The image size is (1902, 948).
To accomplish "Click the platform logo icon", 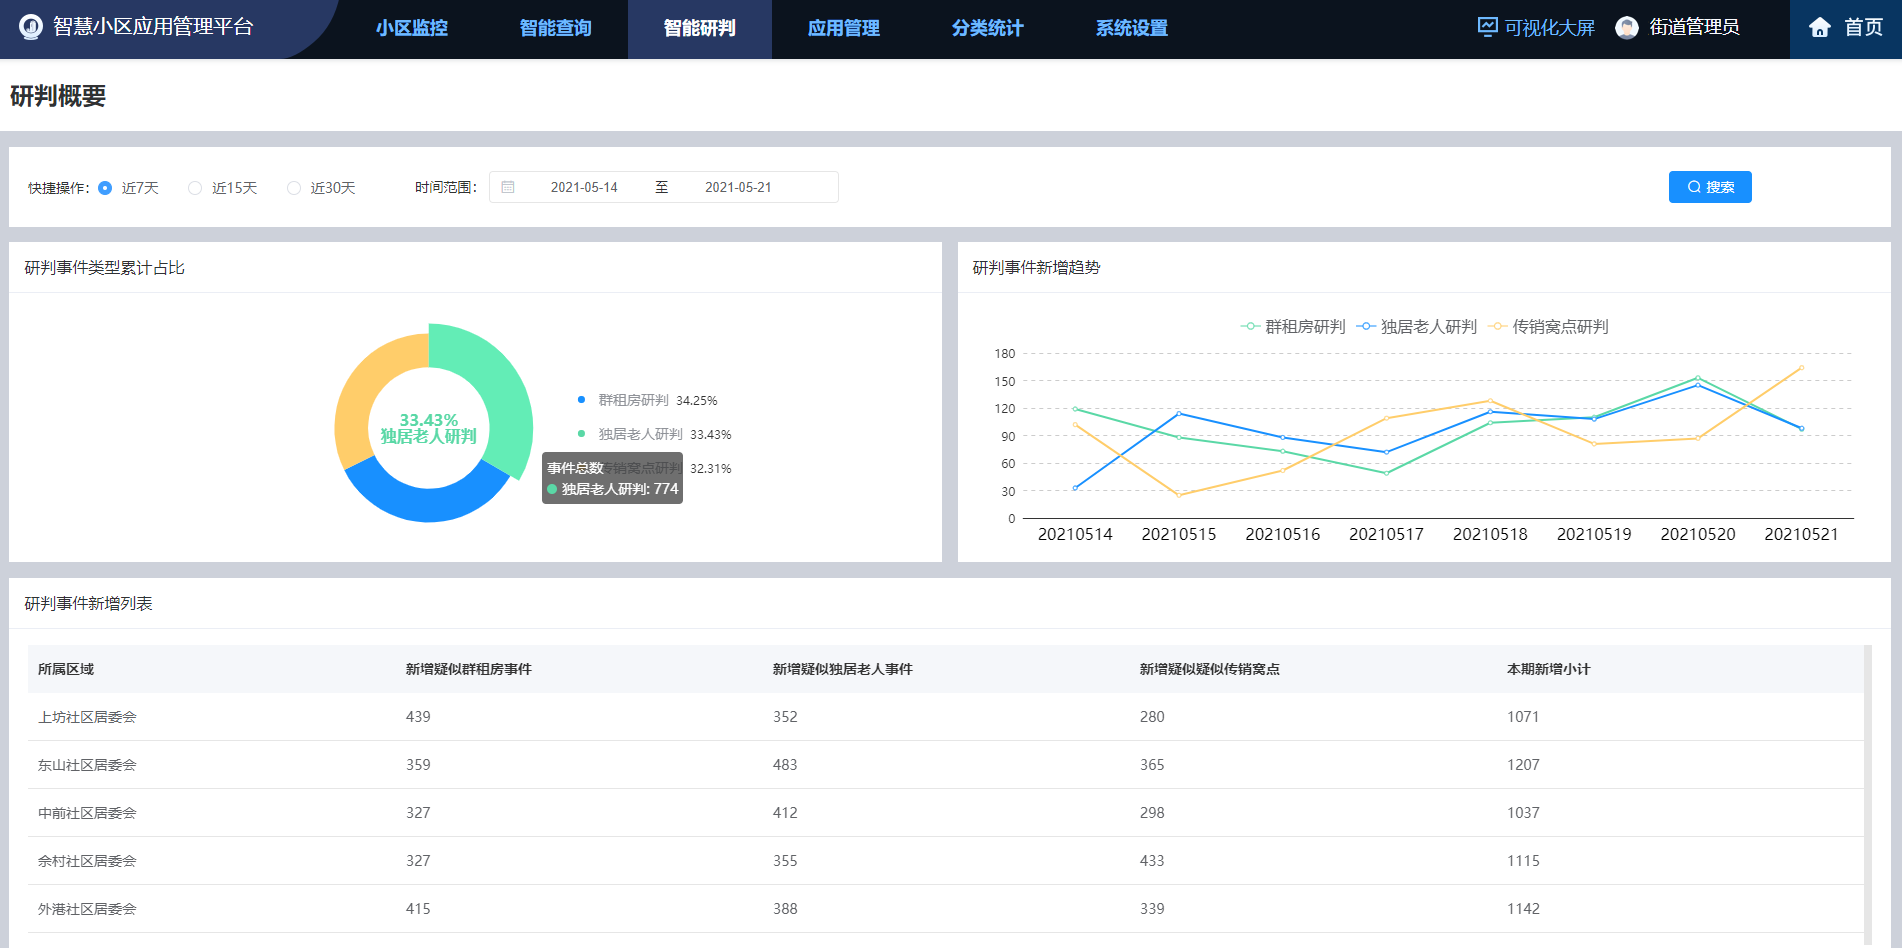I will (31, 27).
